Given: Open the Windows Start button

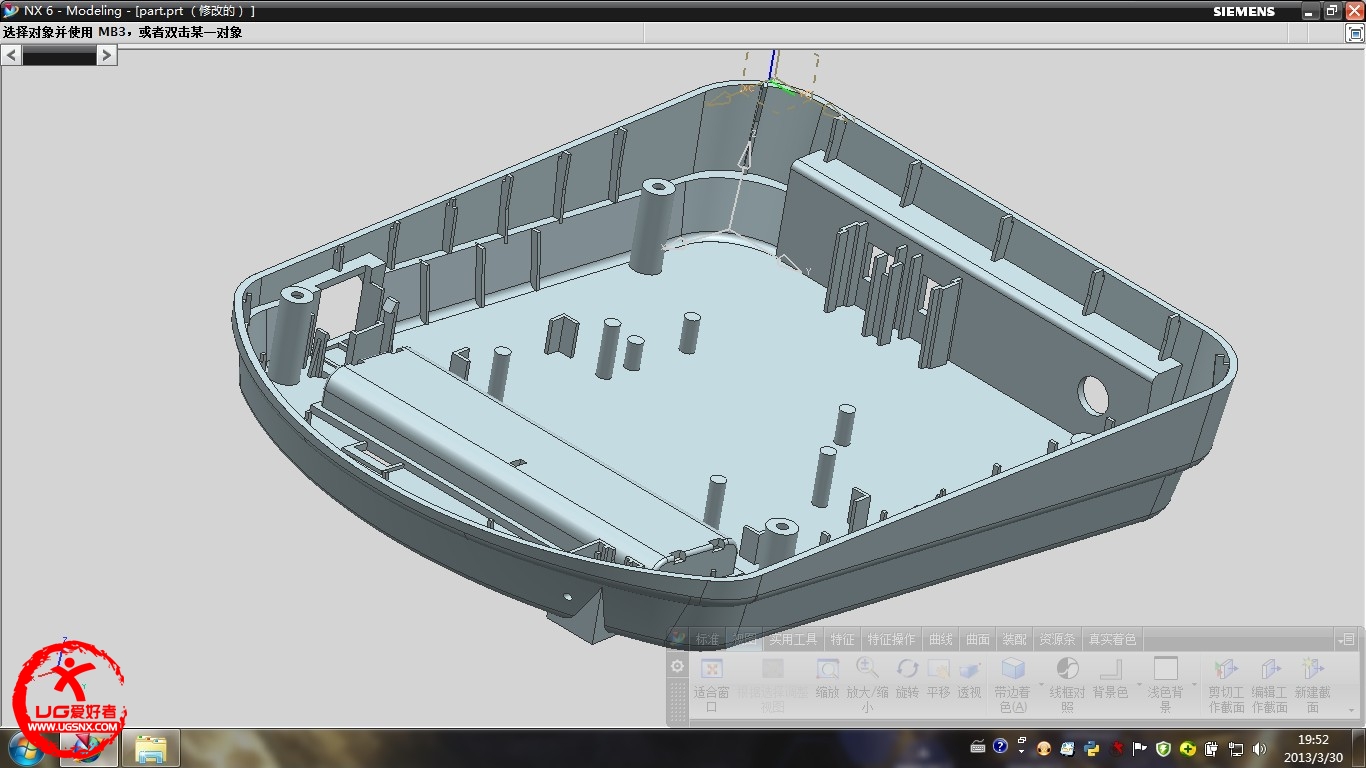Looking at the screenshot, I should (27, 748).
